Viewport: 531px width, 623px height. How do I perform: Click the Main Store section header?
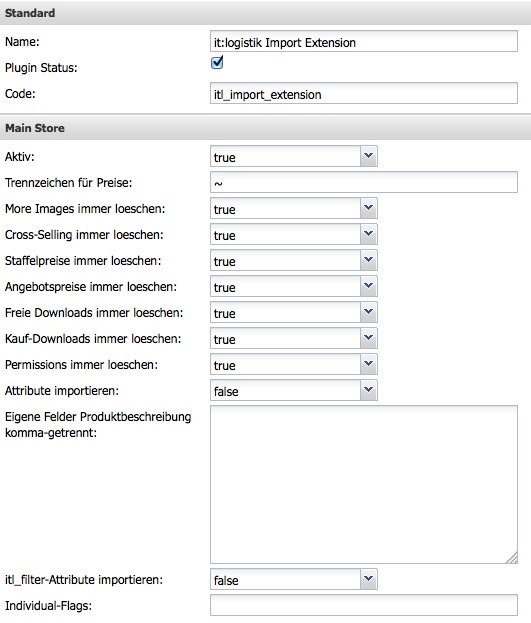pyautogui.click(x=266, y=128)
